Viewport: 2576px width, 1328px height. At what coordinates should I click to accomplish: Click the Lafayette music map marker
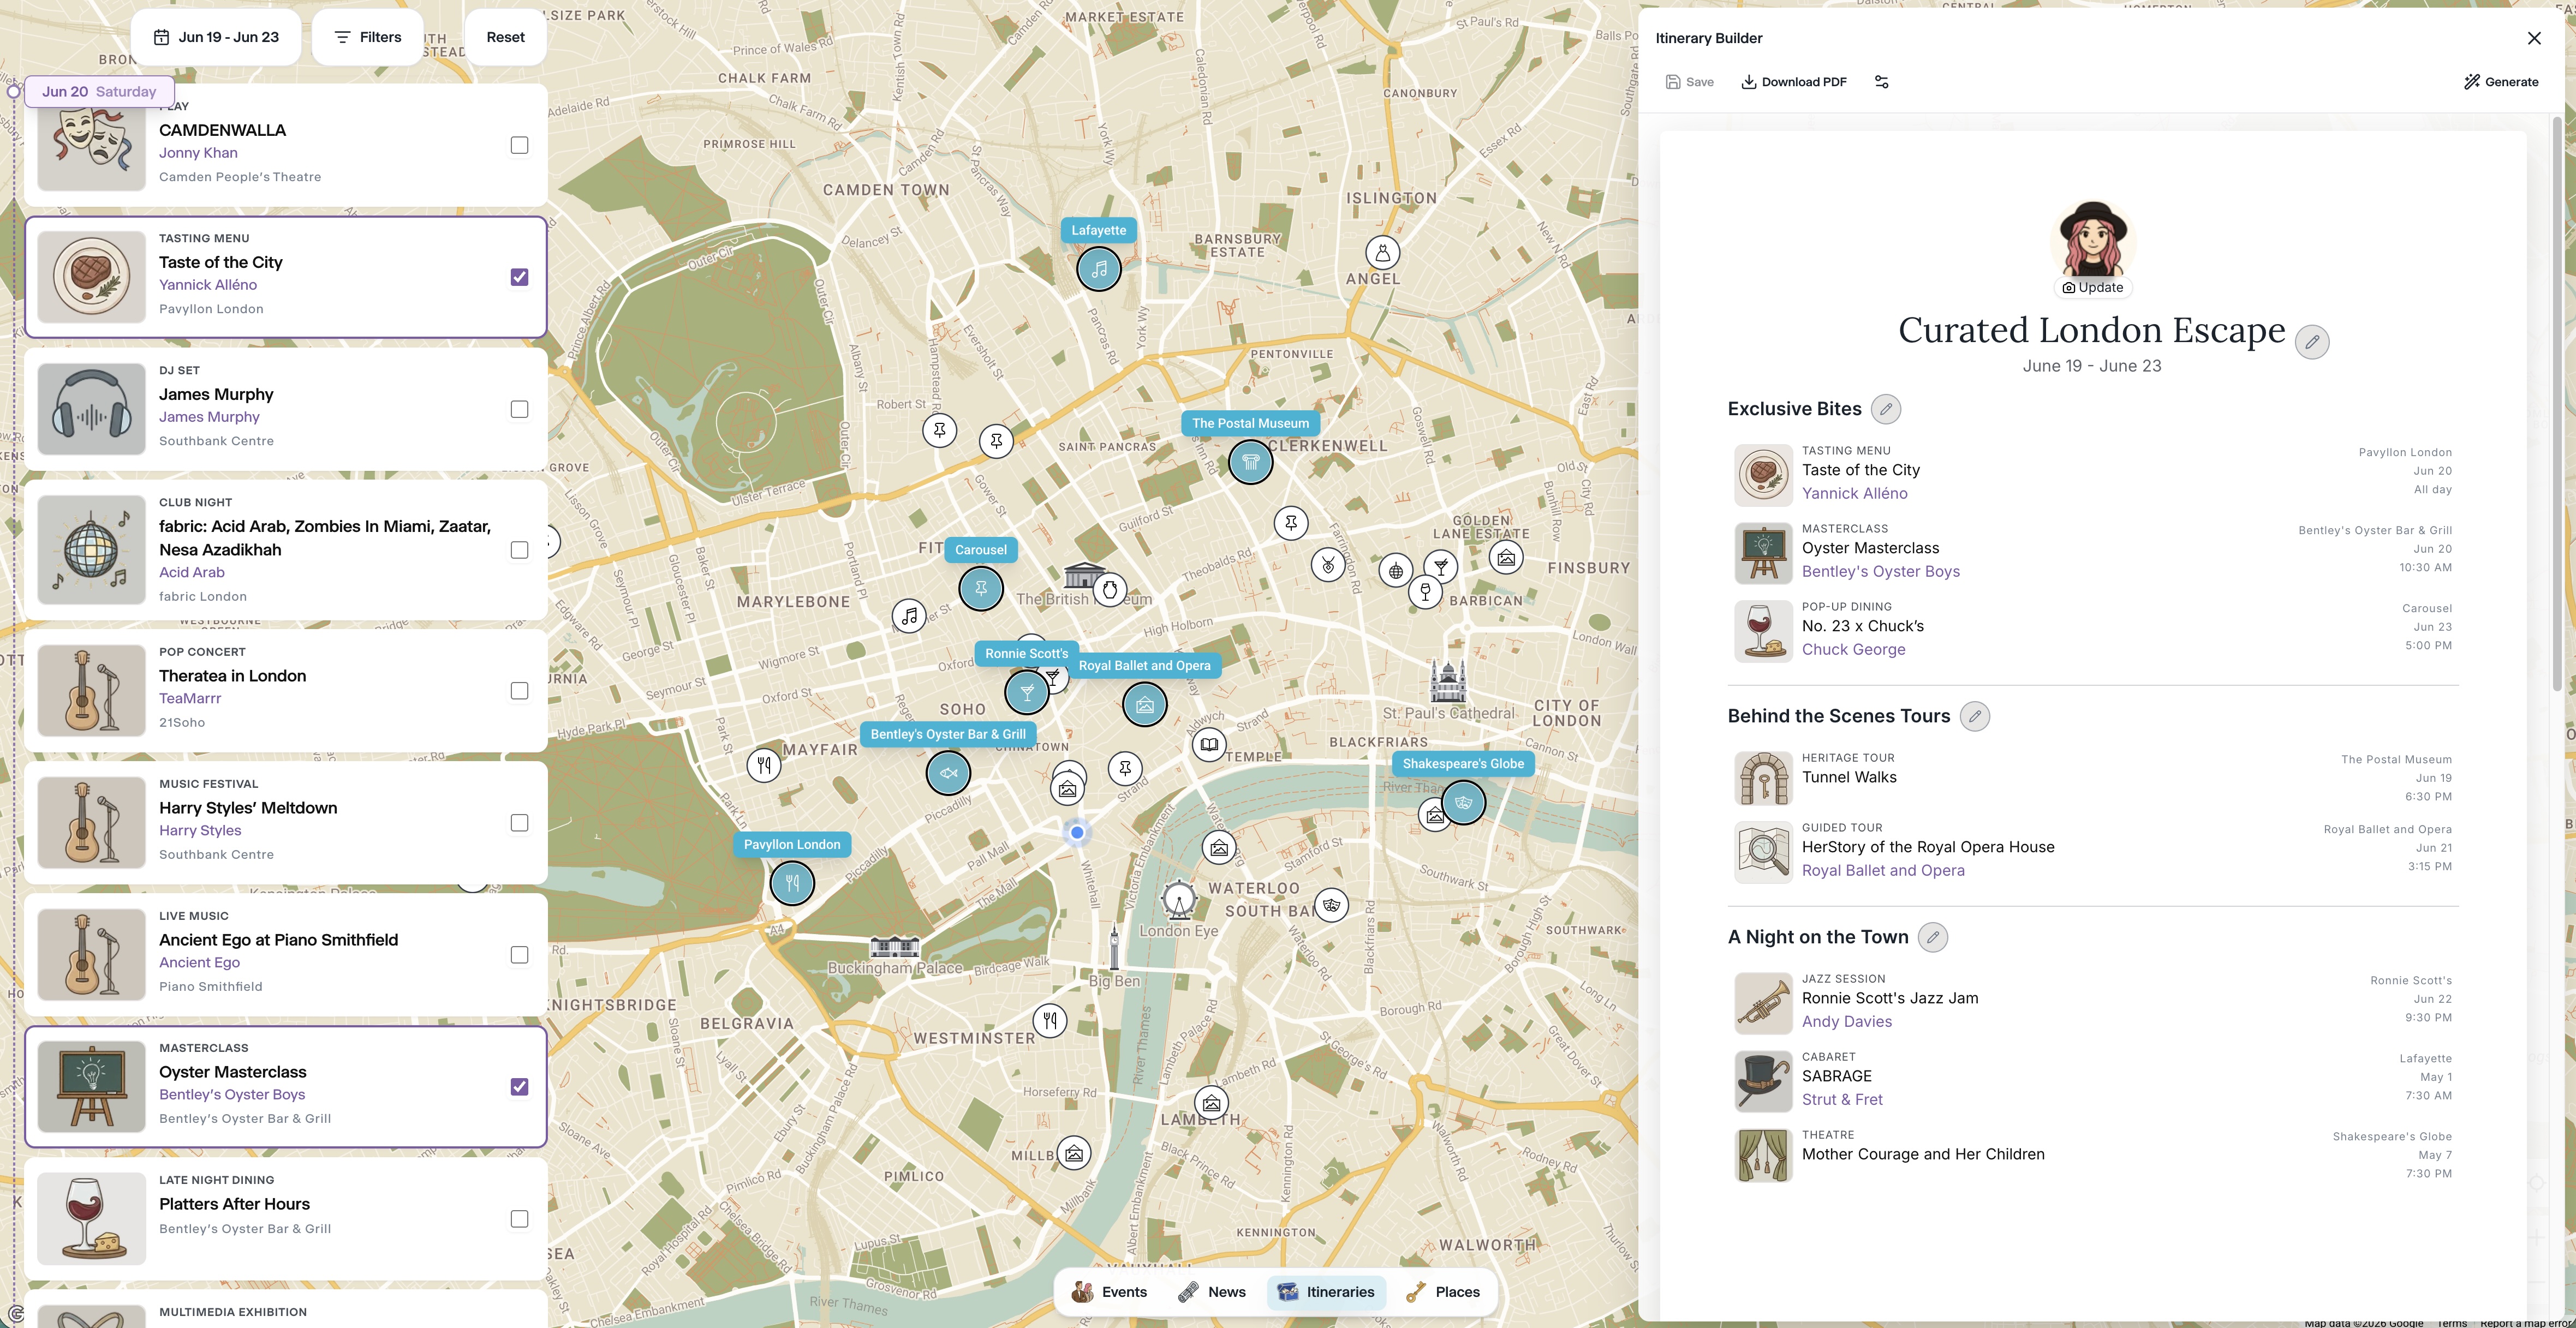coord(1099,269)
